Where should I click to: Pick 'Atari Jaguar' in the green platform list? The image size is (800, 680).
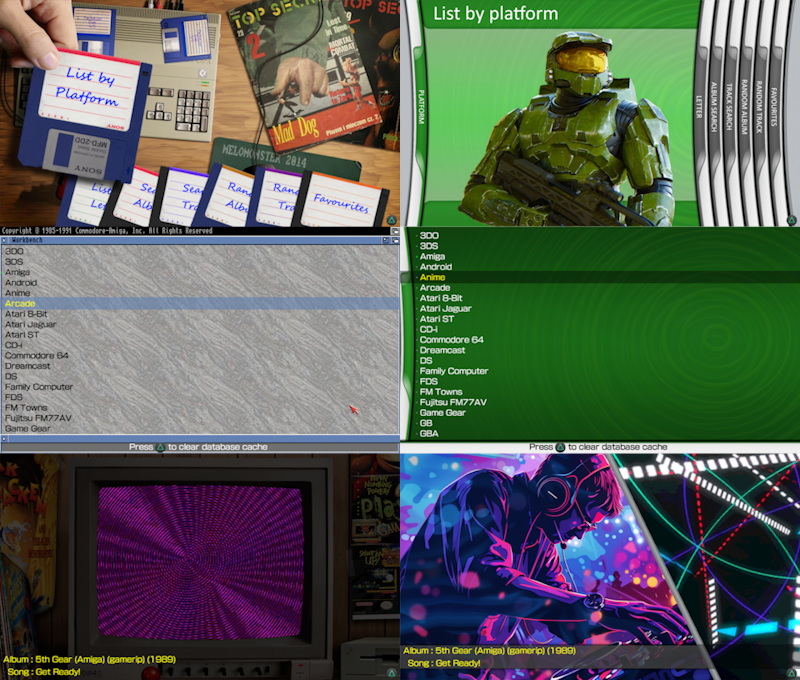coord(445,309)
